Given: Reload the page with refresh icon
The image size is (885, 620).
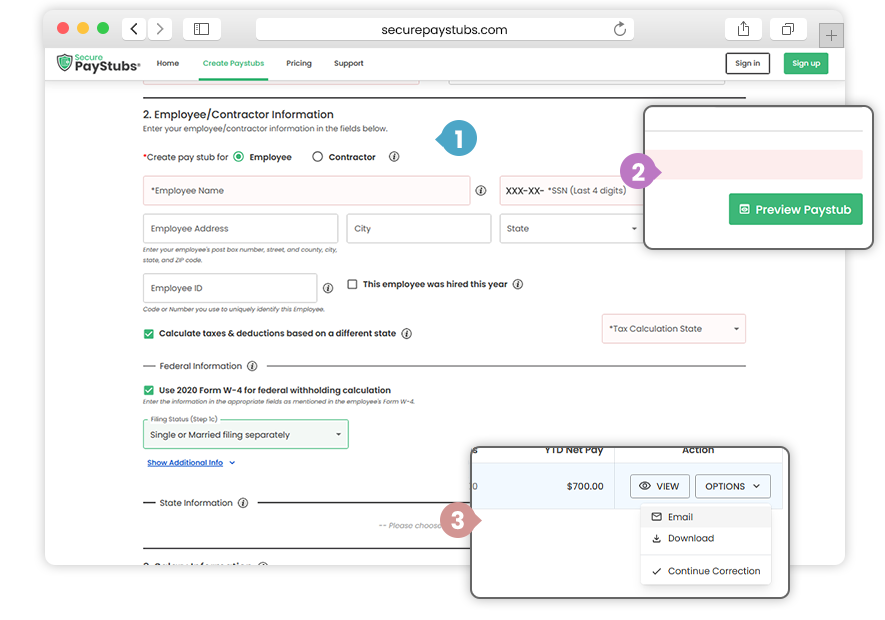Looking at the screenshot, I should coord(620,30).
